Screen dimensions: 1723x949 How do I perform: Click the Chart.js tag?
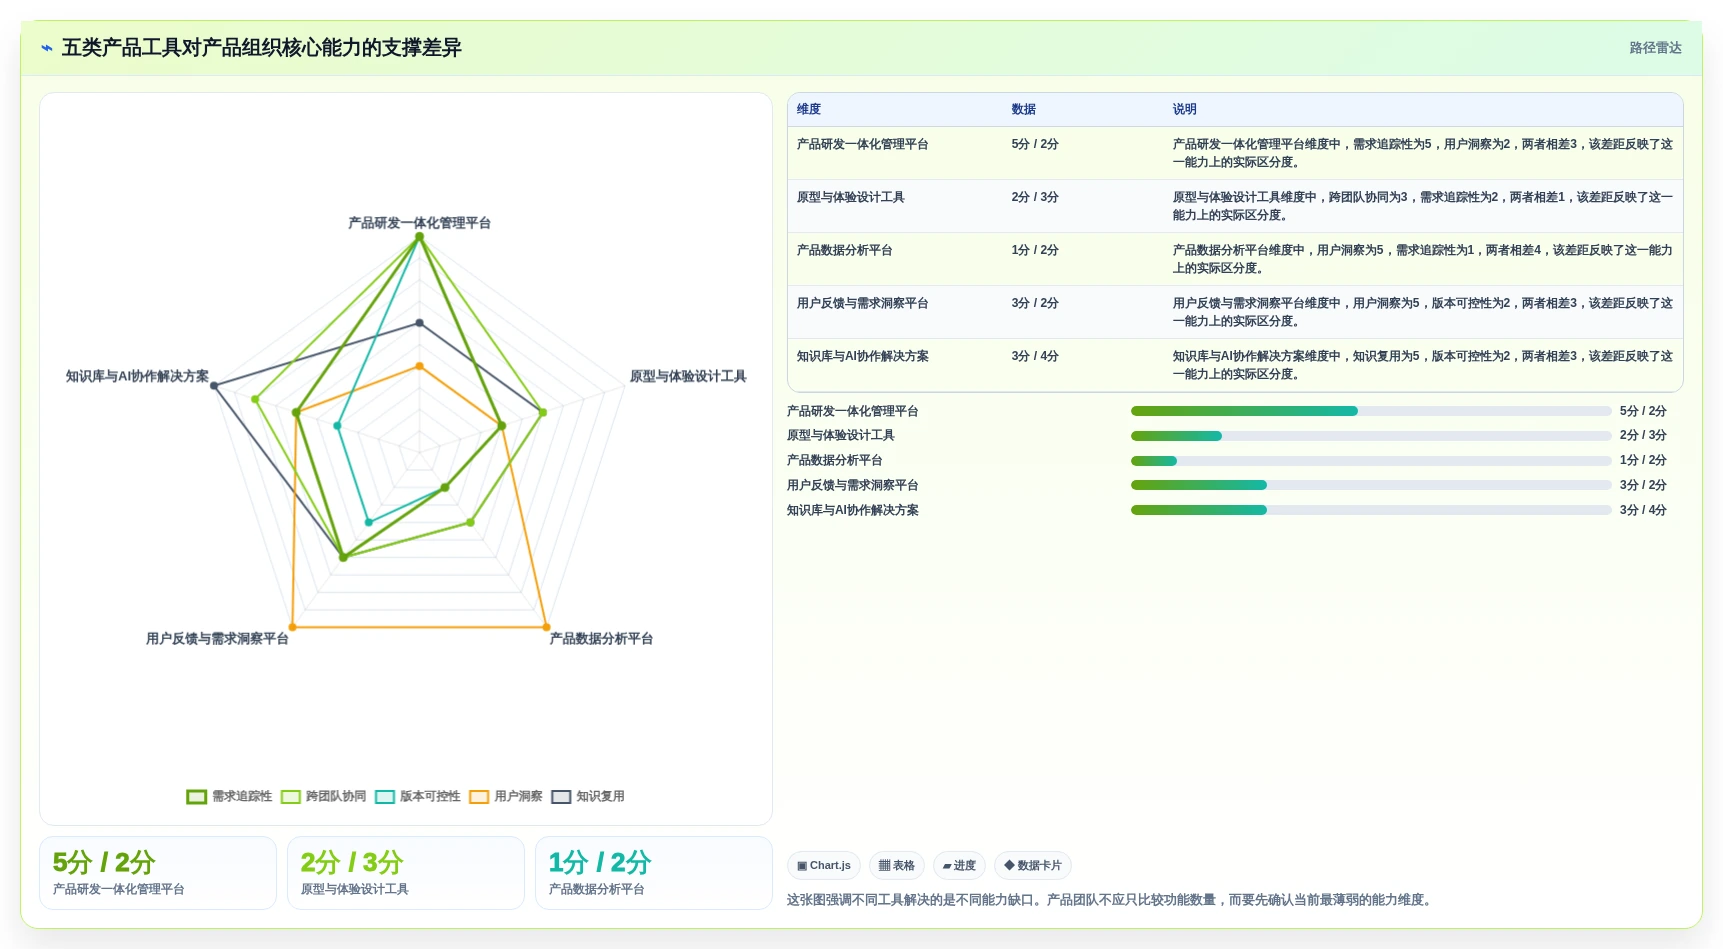824,866
